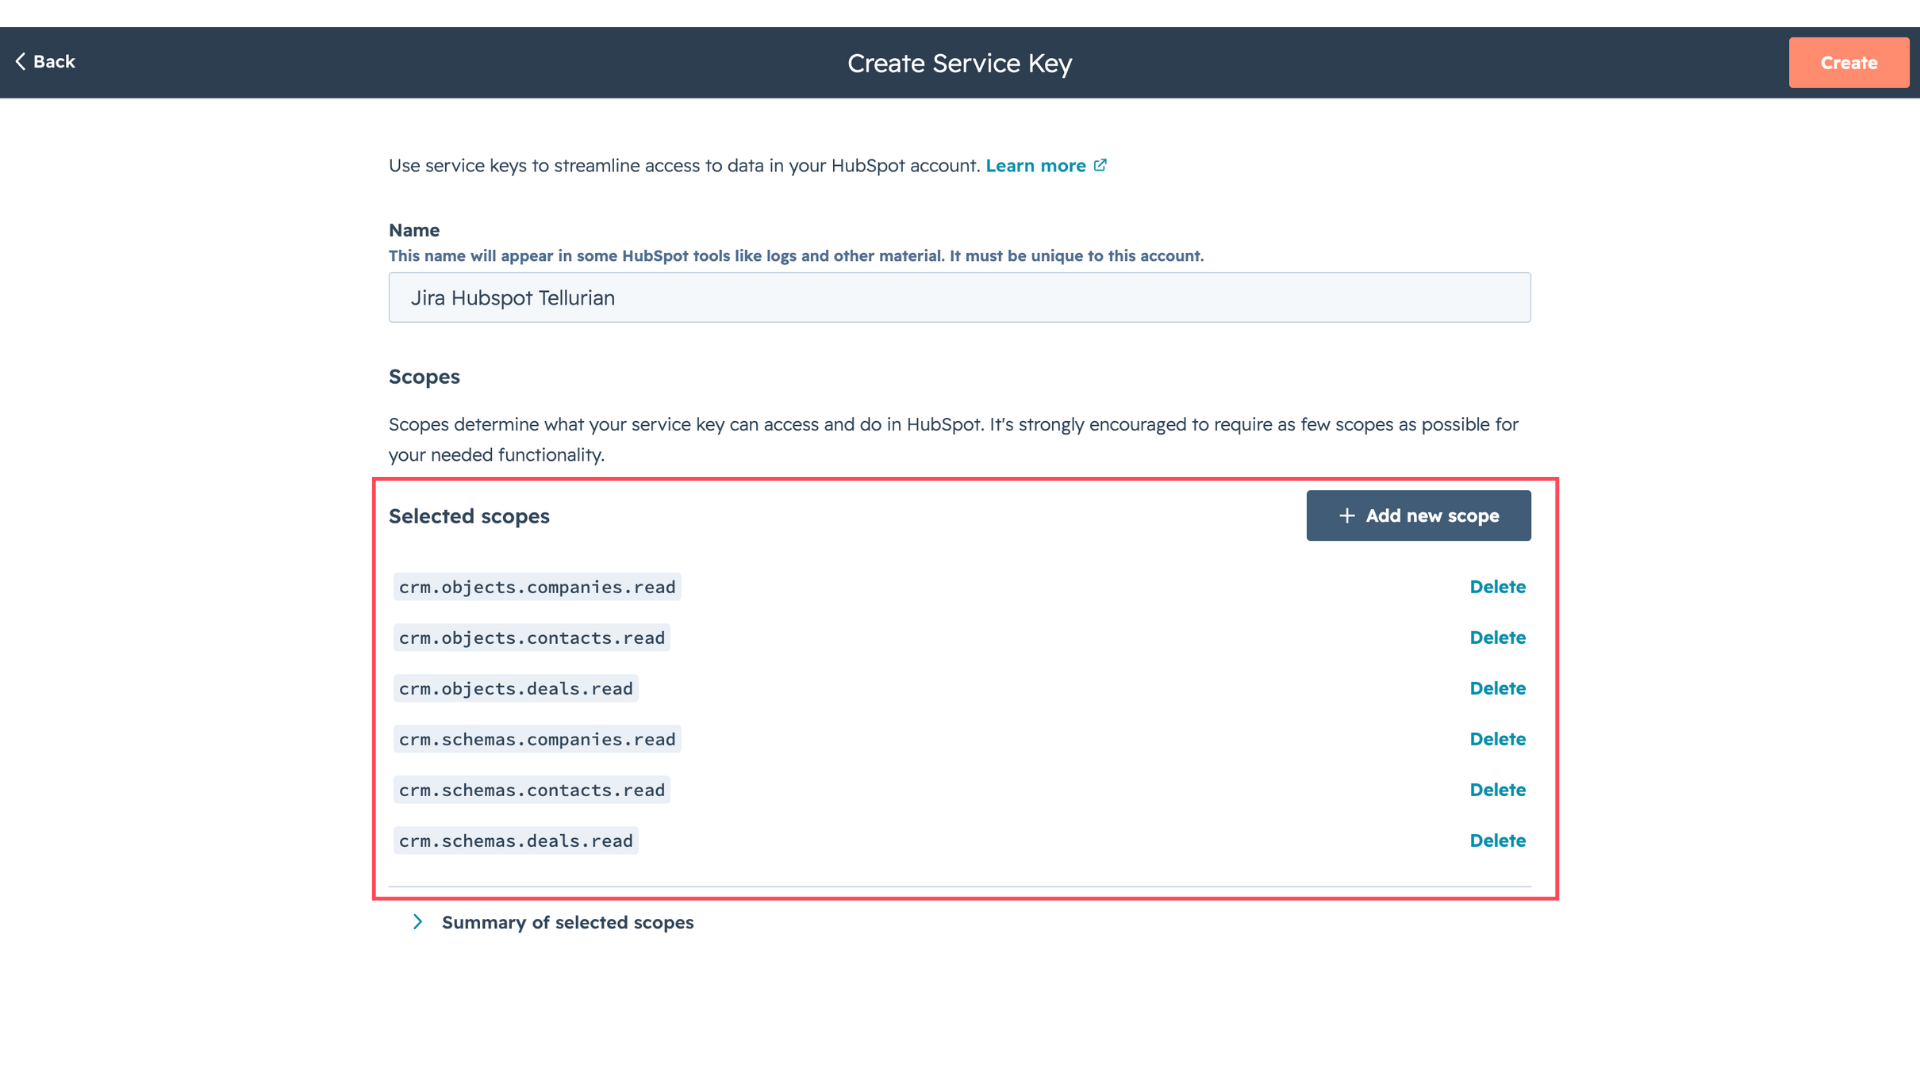Click the Create Service Key title
This screenshot has width=1920, height=1080.
pyautogui.click(x=960, y=64)
